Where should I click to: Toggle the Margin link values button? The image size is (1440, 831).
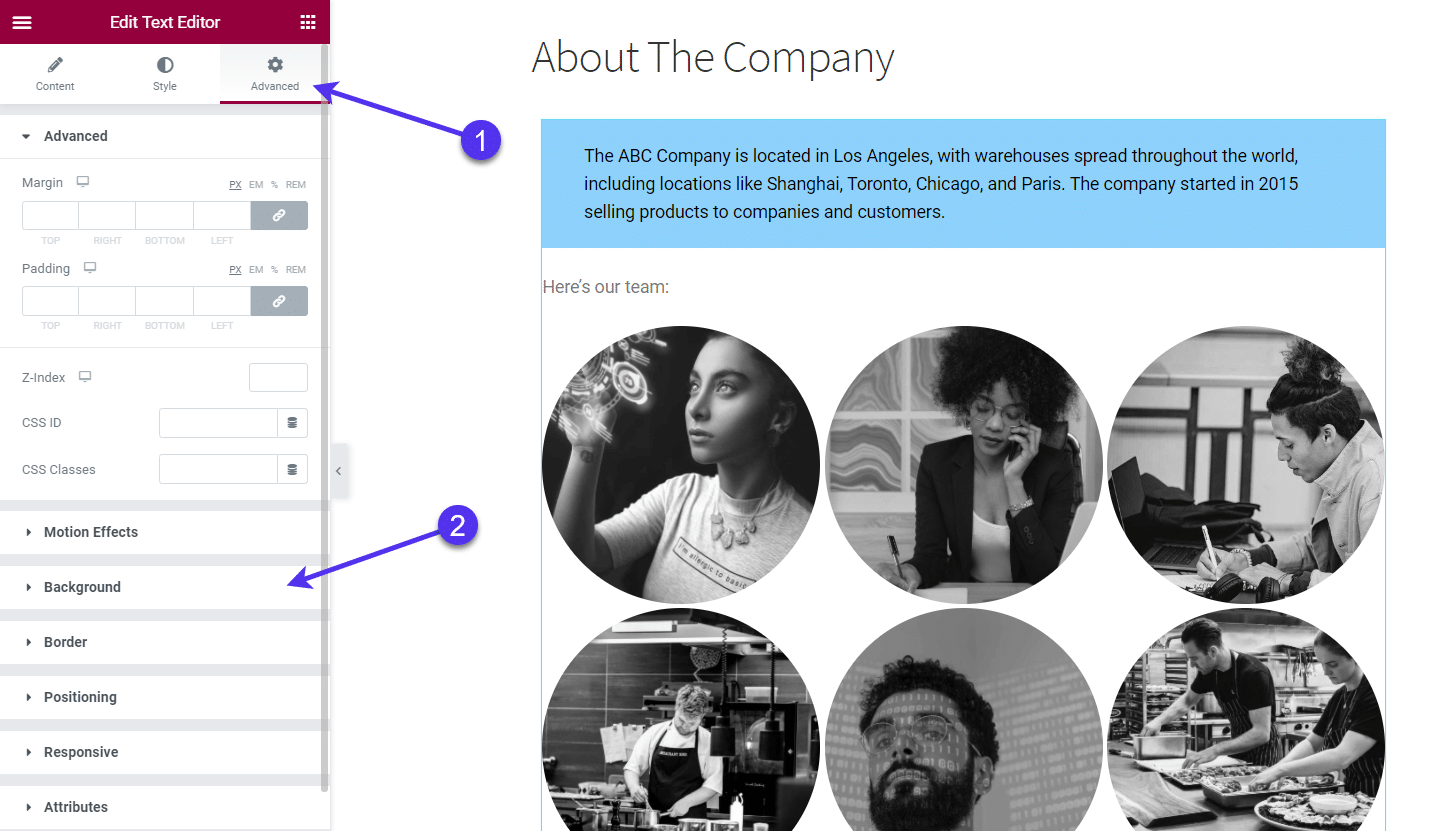(x=279, y=216)
